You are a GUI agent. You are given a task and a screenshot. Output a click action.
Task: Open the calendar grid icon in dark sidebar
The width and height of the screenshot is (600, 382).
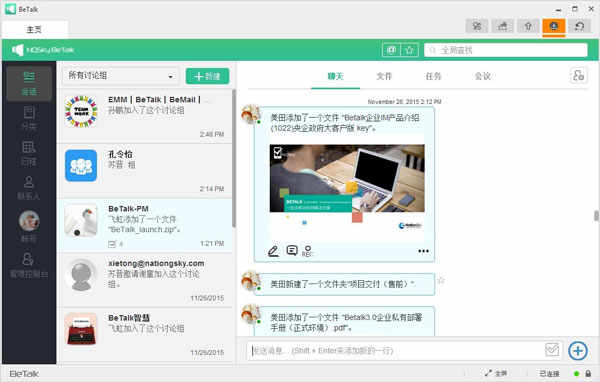[29, 147]
